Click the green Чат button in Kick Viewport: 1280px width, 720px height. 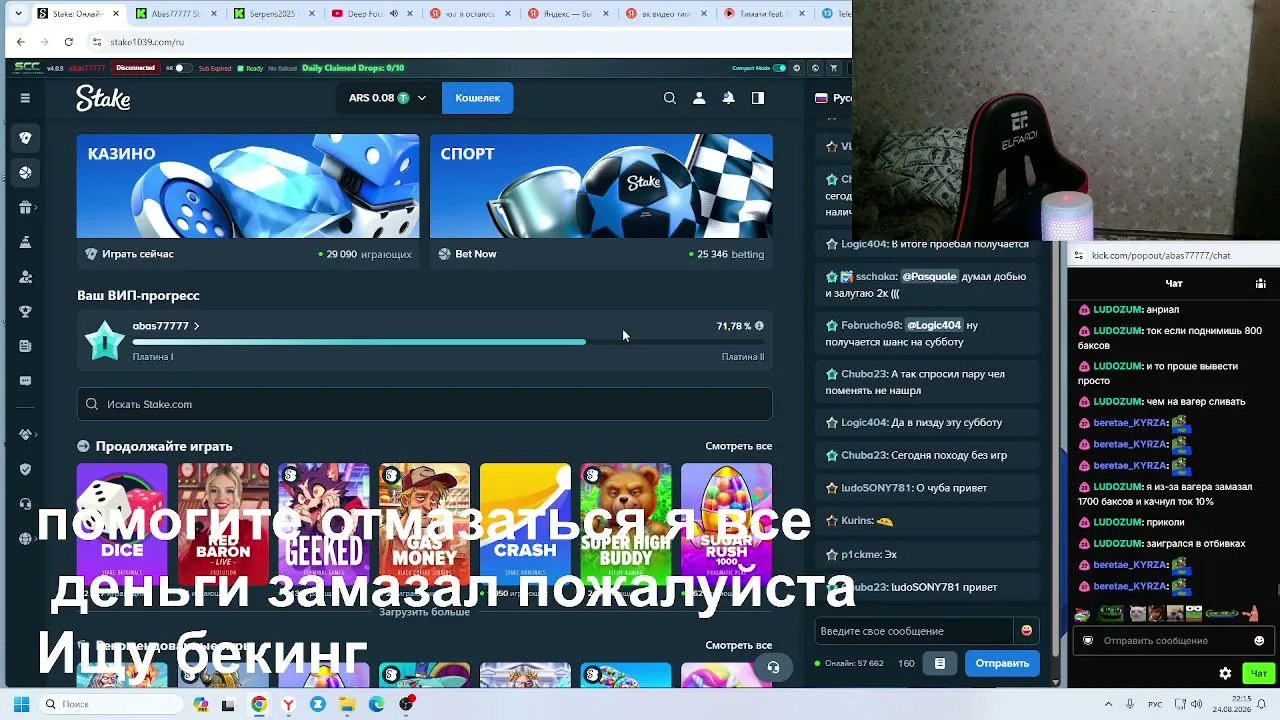[1259, 673]
